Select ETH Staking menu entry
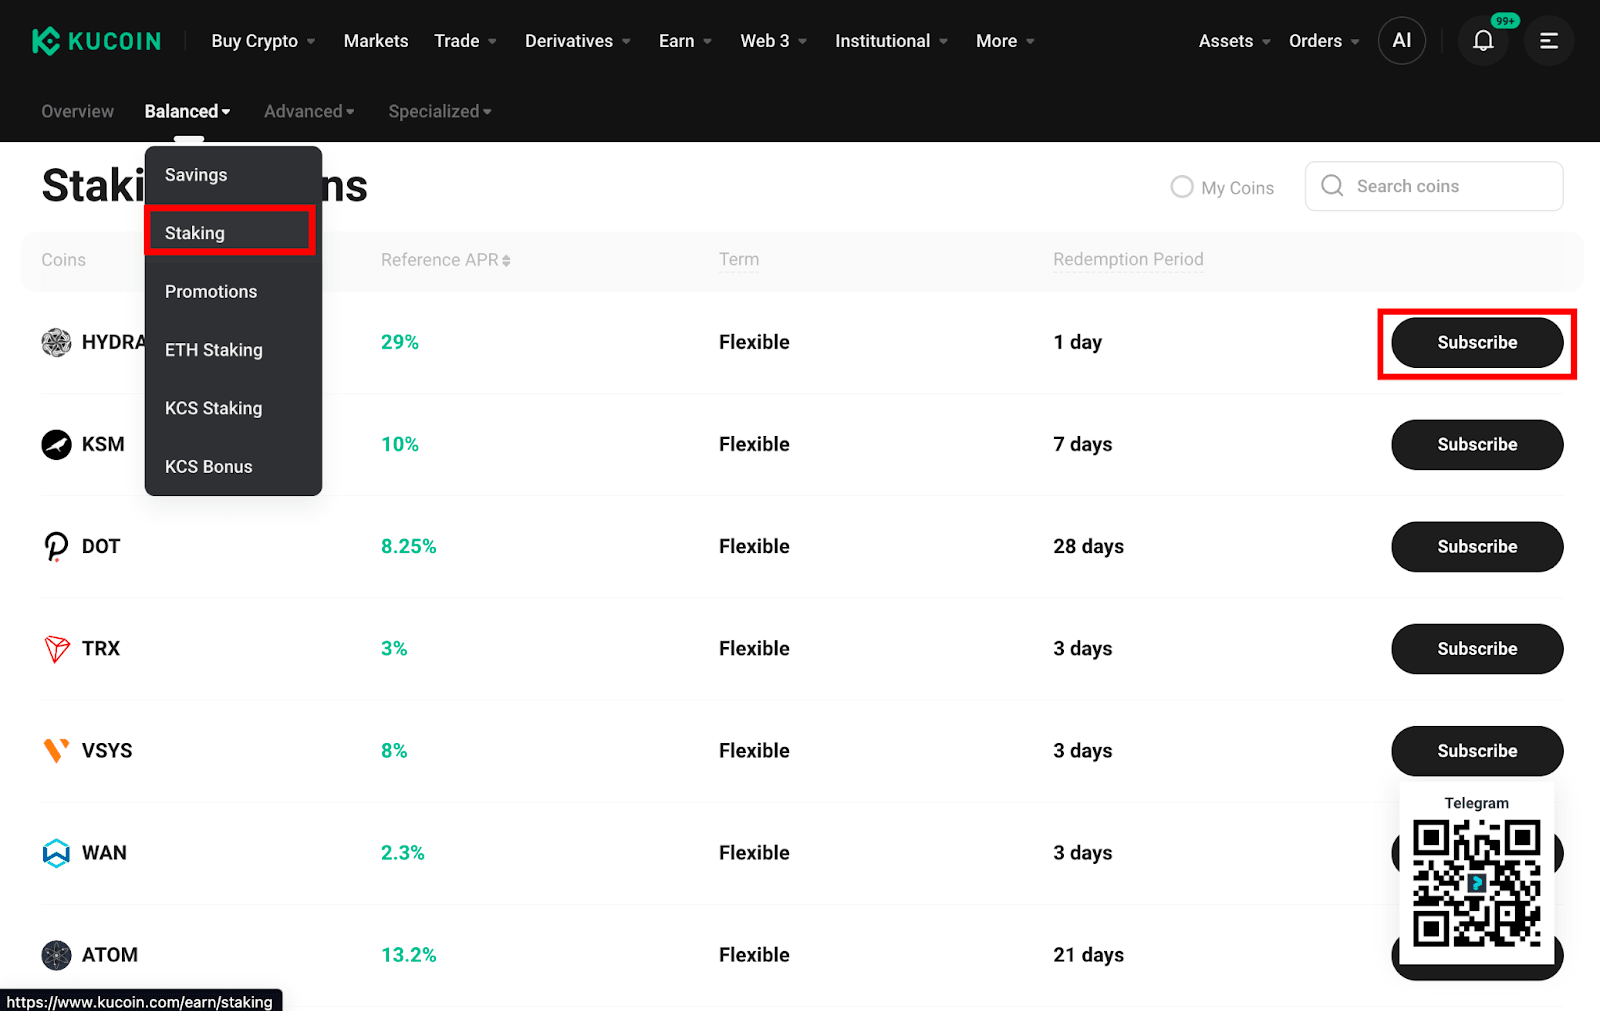This screenshot has width=1600, height=1011. (x=233, y=350)
